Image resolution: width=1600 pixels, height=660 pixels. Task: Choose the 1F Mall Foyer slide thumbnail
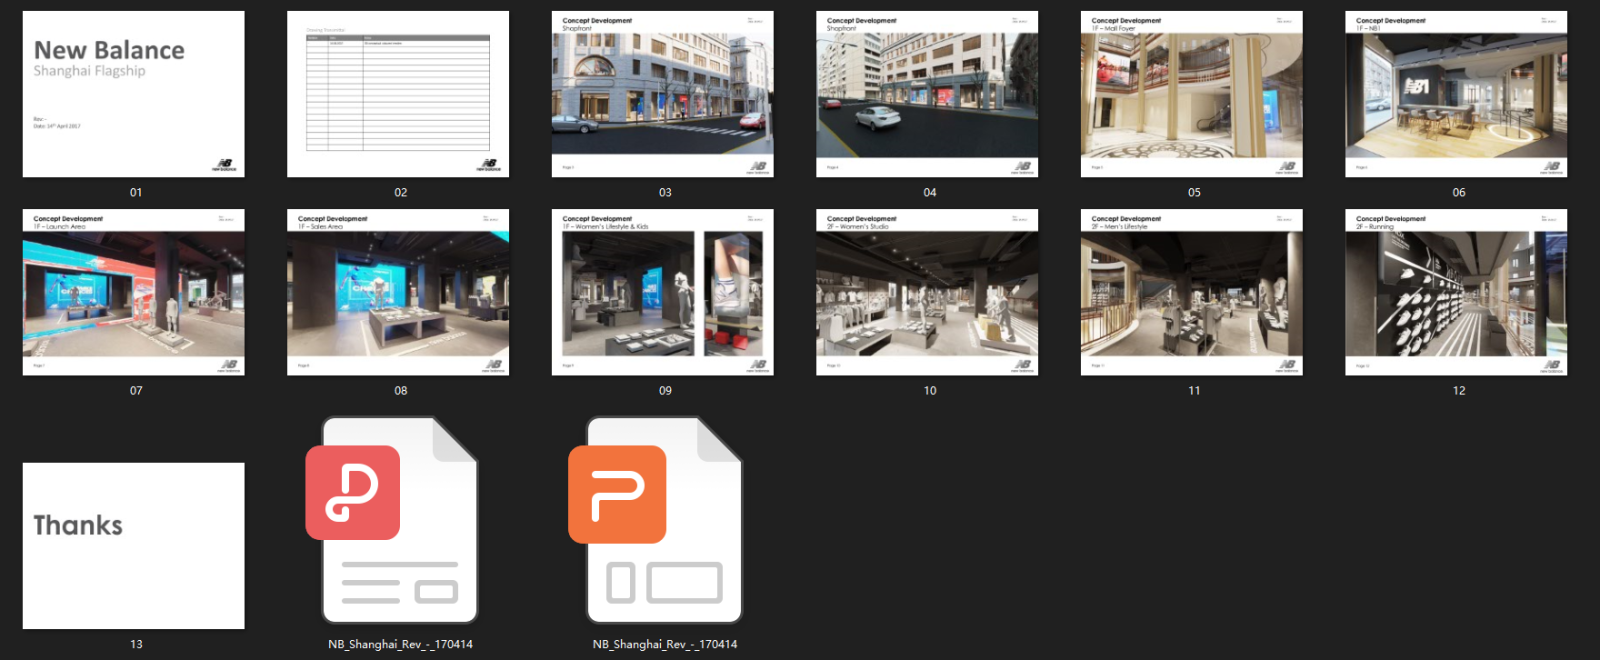[1192, 94]
